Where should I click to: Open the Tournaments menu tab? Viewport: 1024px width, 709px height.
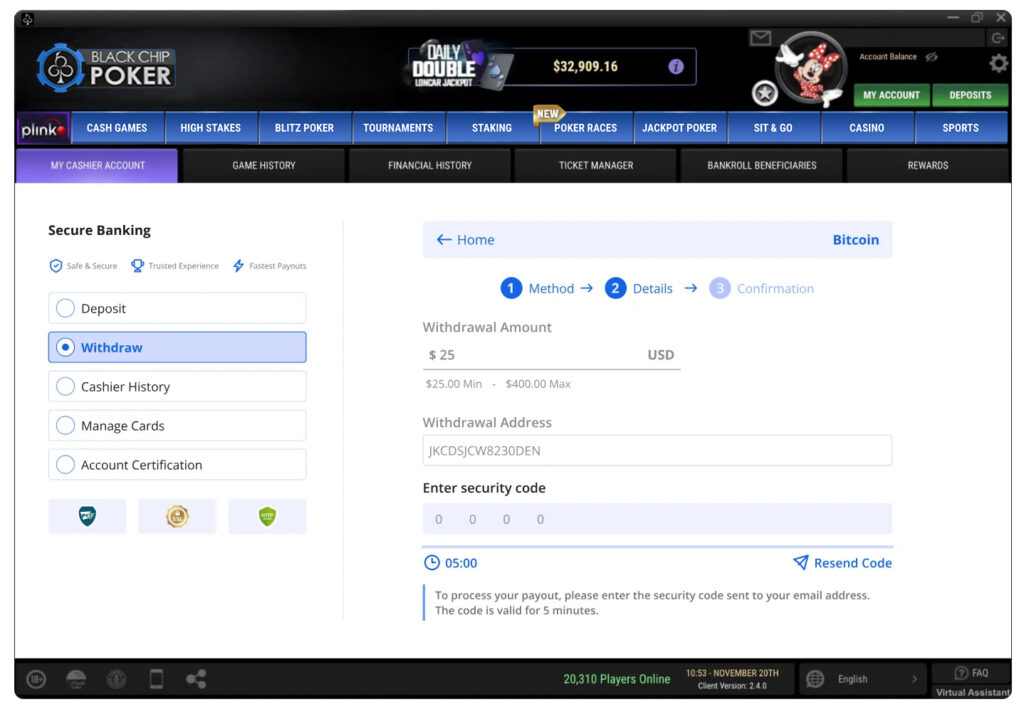pos(398,128)
